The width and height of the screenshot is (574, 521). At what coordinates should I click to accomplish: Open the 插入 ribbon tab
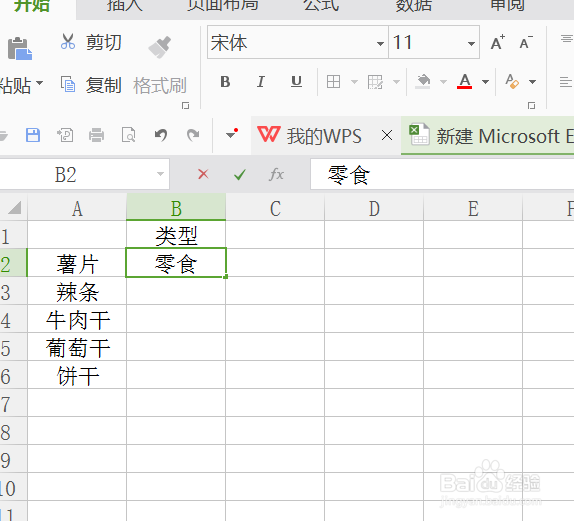[x=124, y=6]
